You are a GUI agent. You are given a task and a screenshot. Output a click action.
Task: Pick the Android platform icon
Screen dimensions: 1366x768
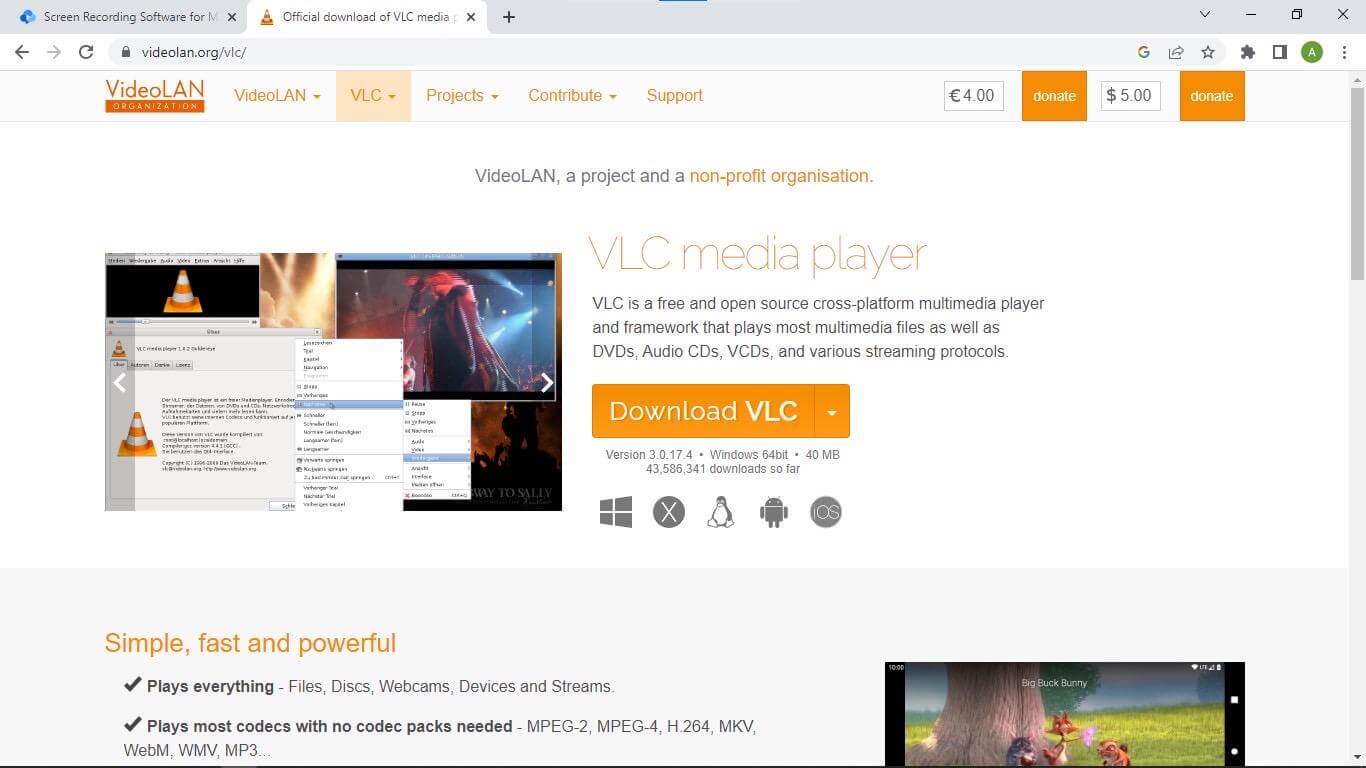tap(774, 512)
